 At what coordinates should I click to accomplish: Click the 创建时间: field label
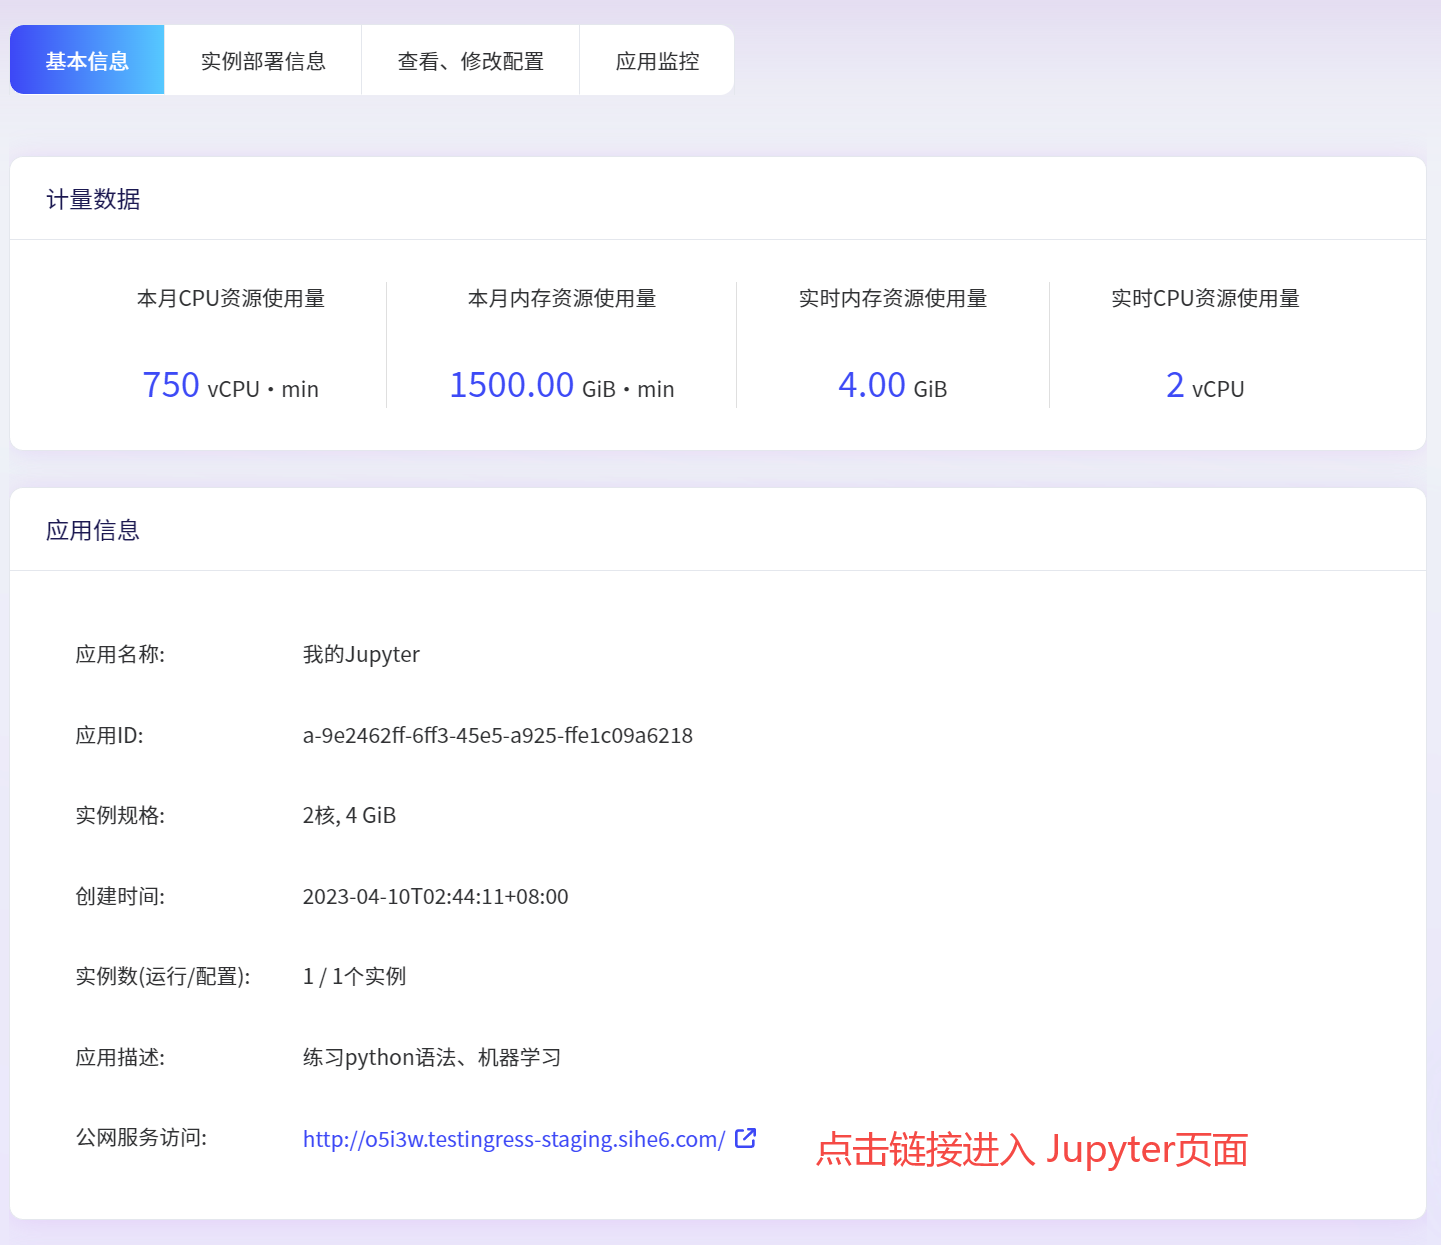[x=120, y=897]
